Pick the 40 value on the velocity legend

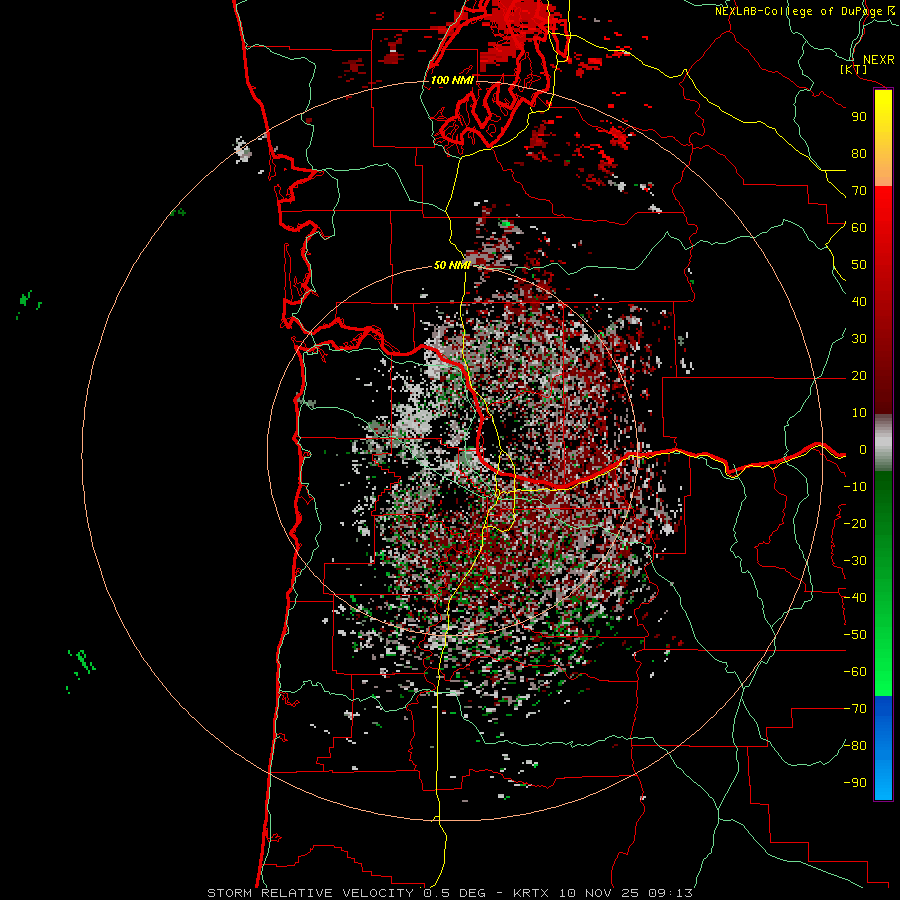click(x=859, y=302)
